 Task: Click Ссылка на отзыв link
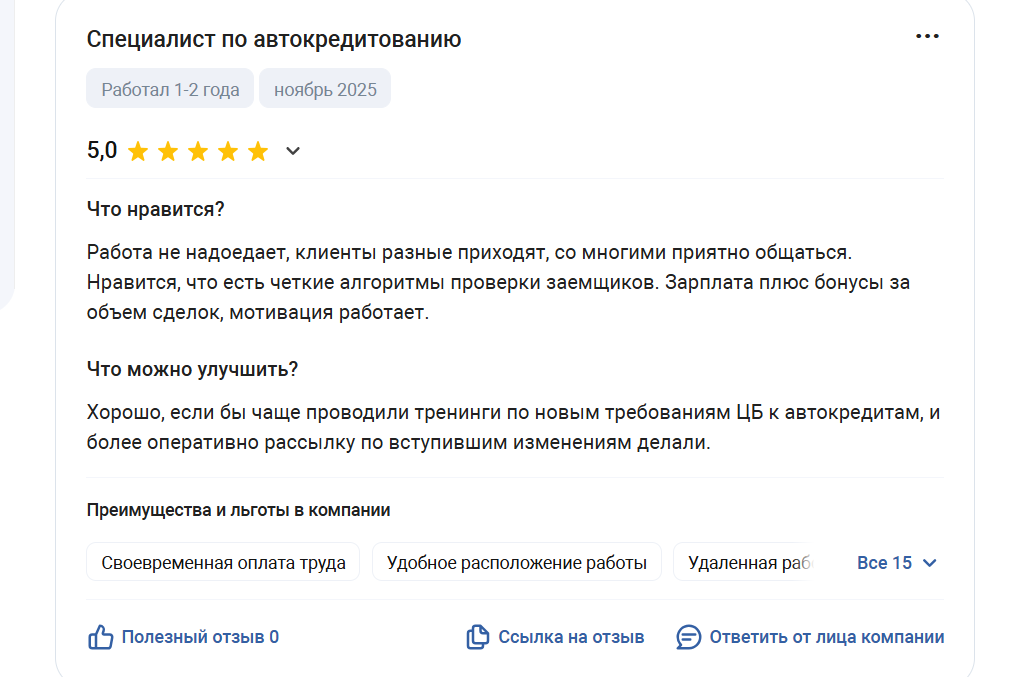coord(571,637)
